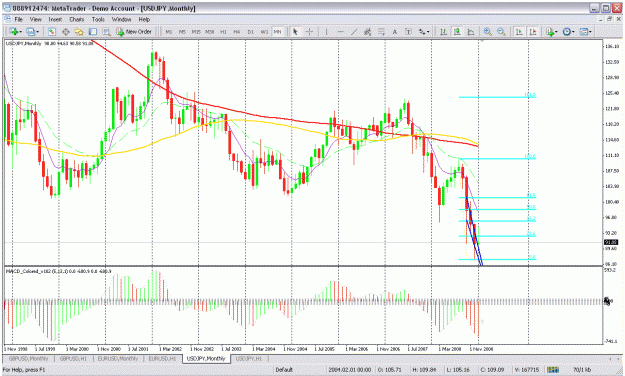Pick the horizontal line drawing tool
Screen dimensions: 625x376
click(x=340, y=31)
